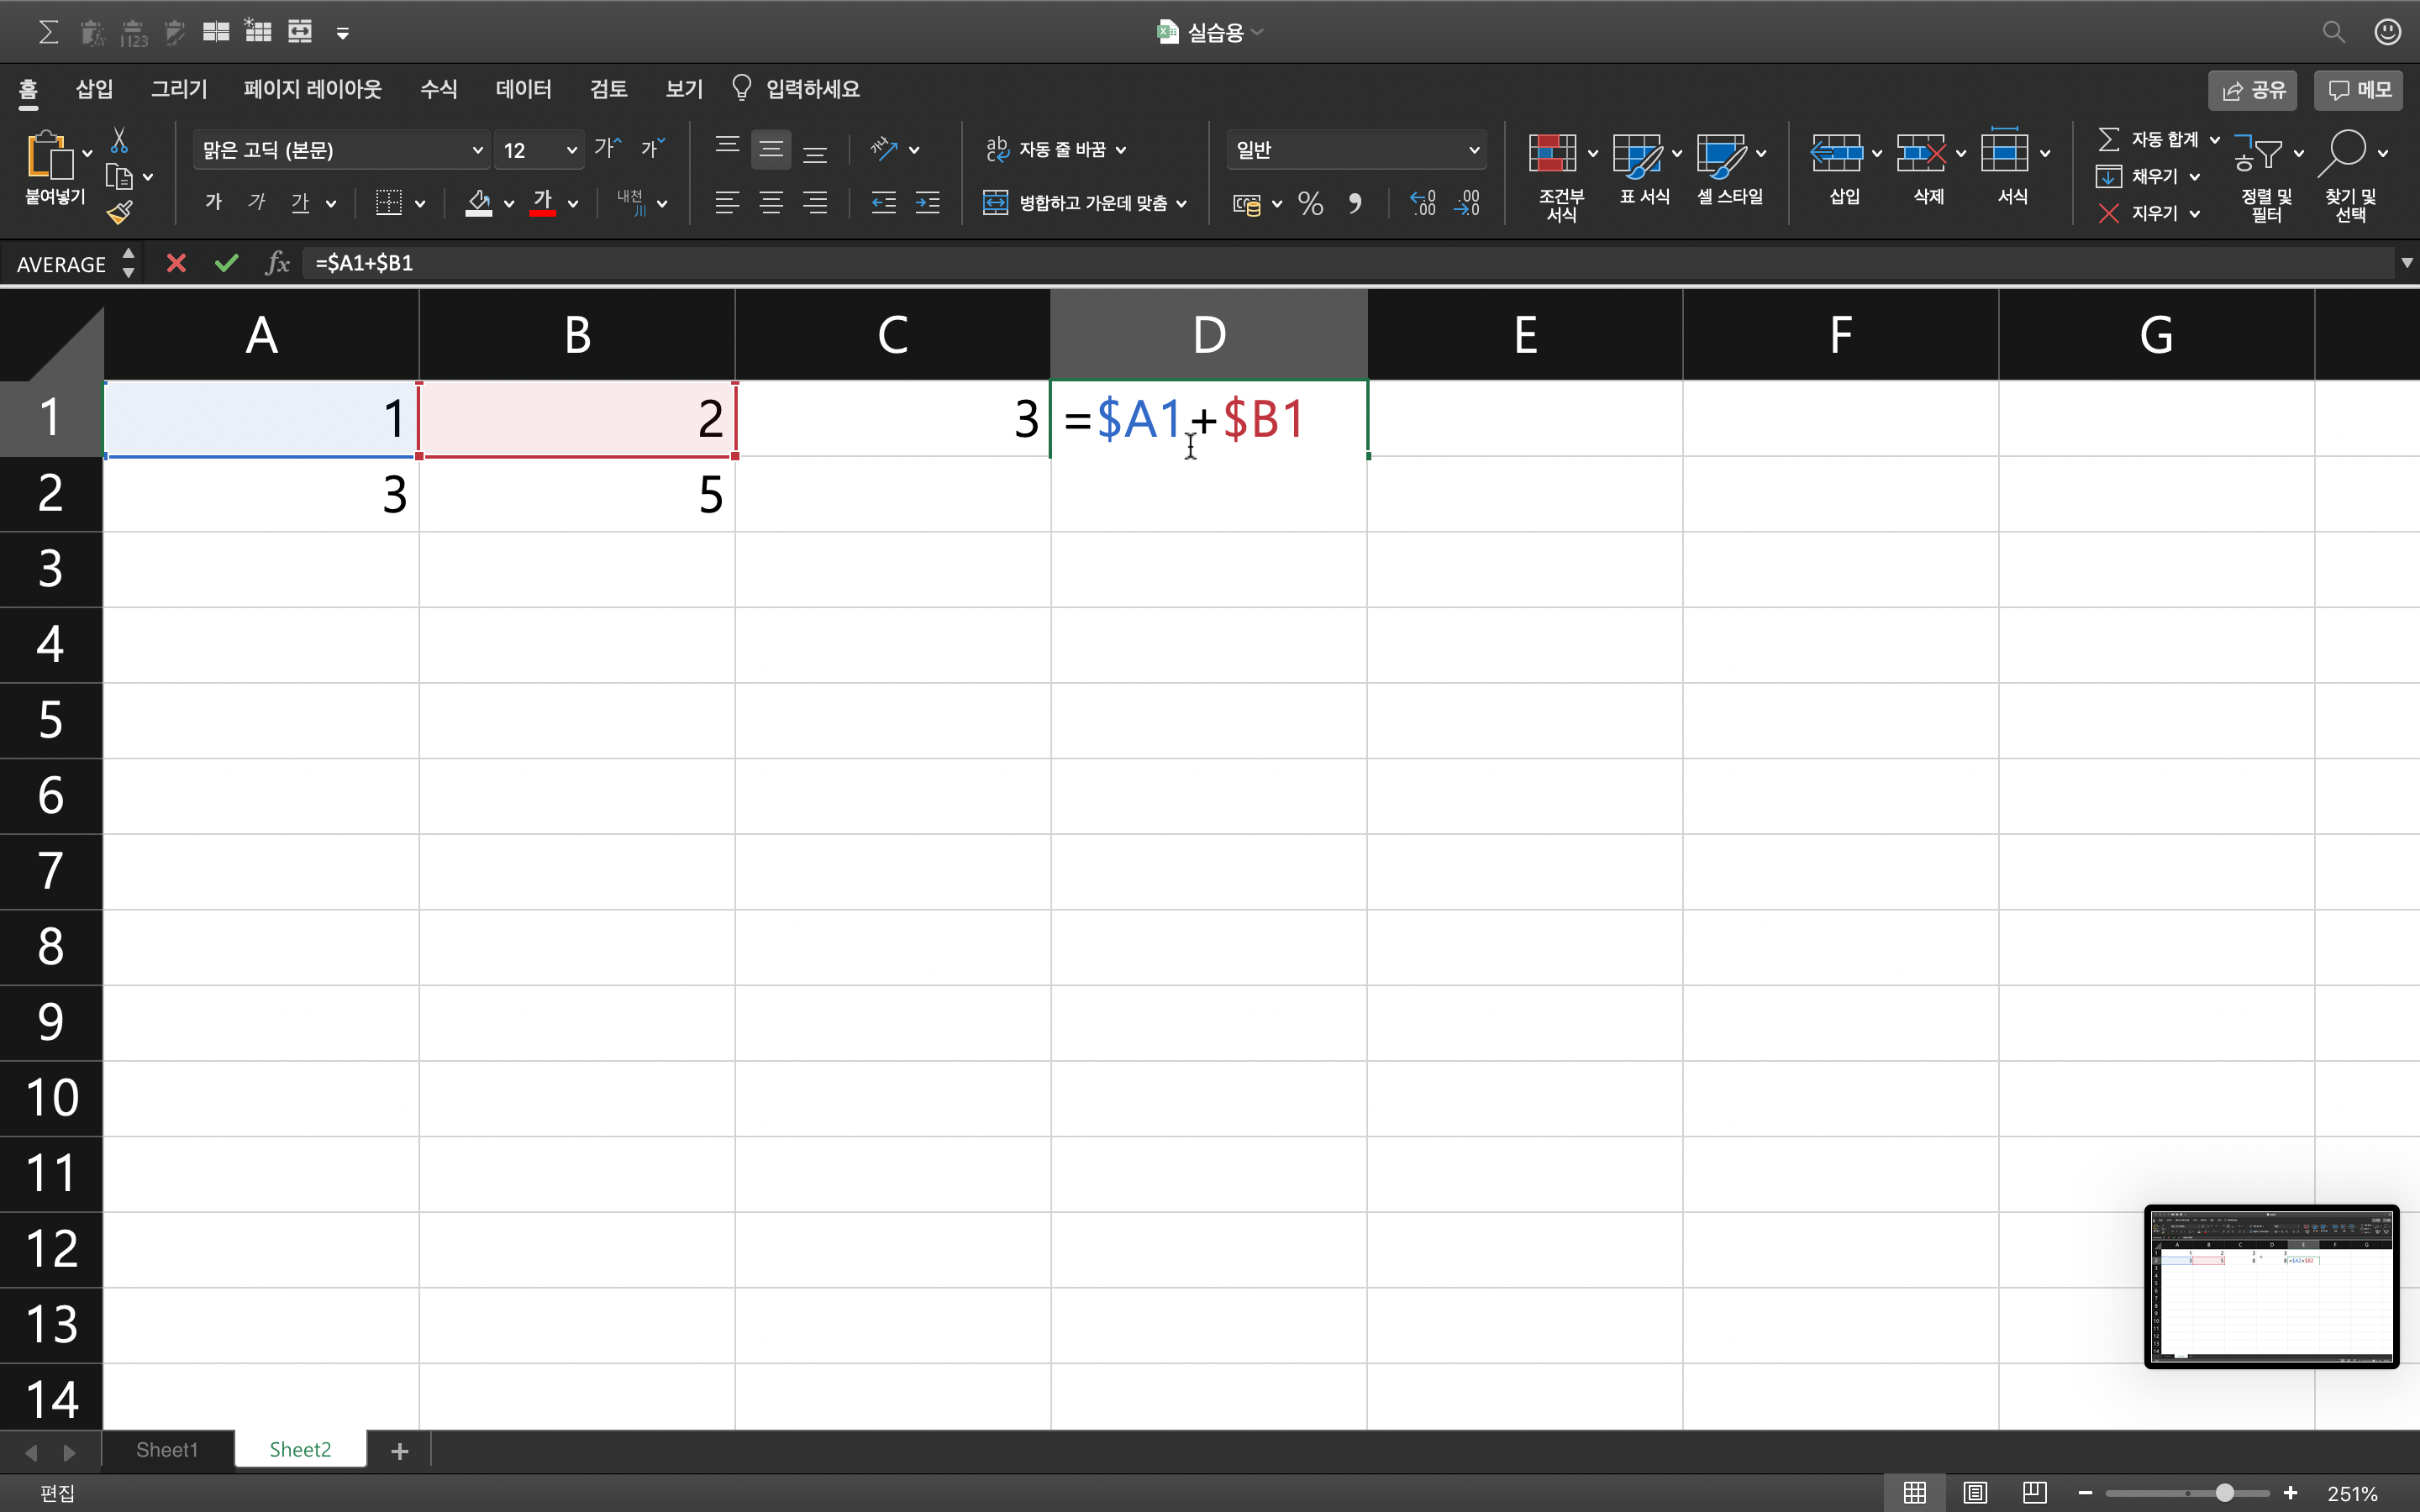Expand the number format combo box

pyautogui.click(x=1473, y=150)
